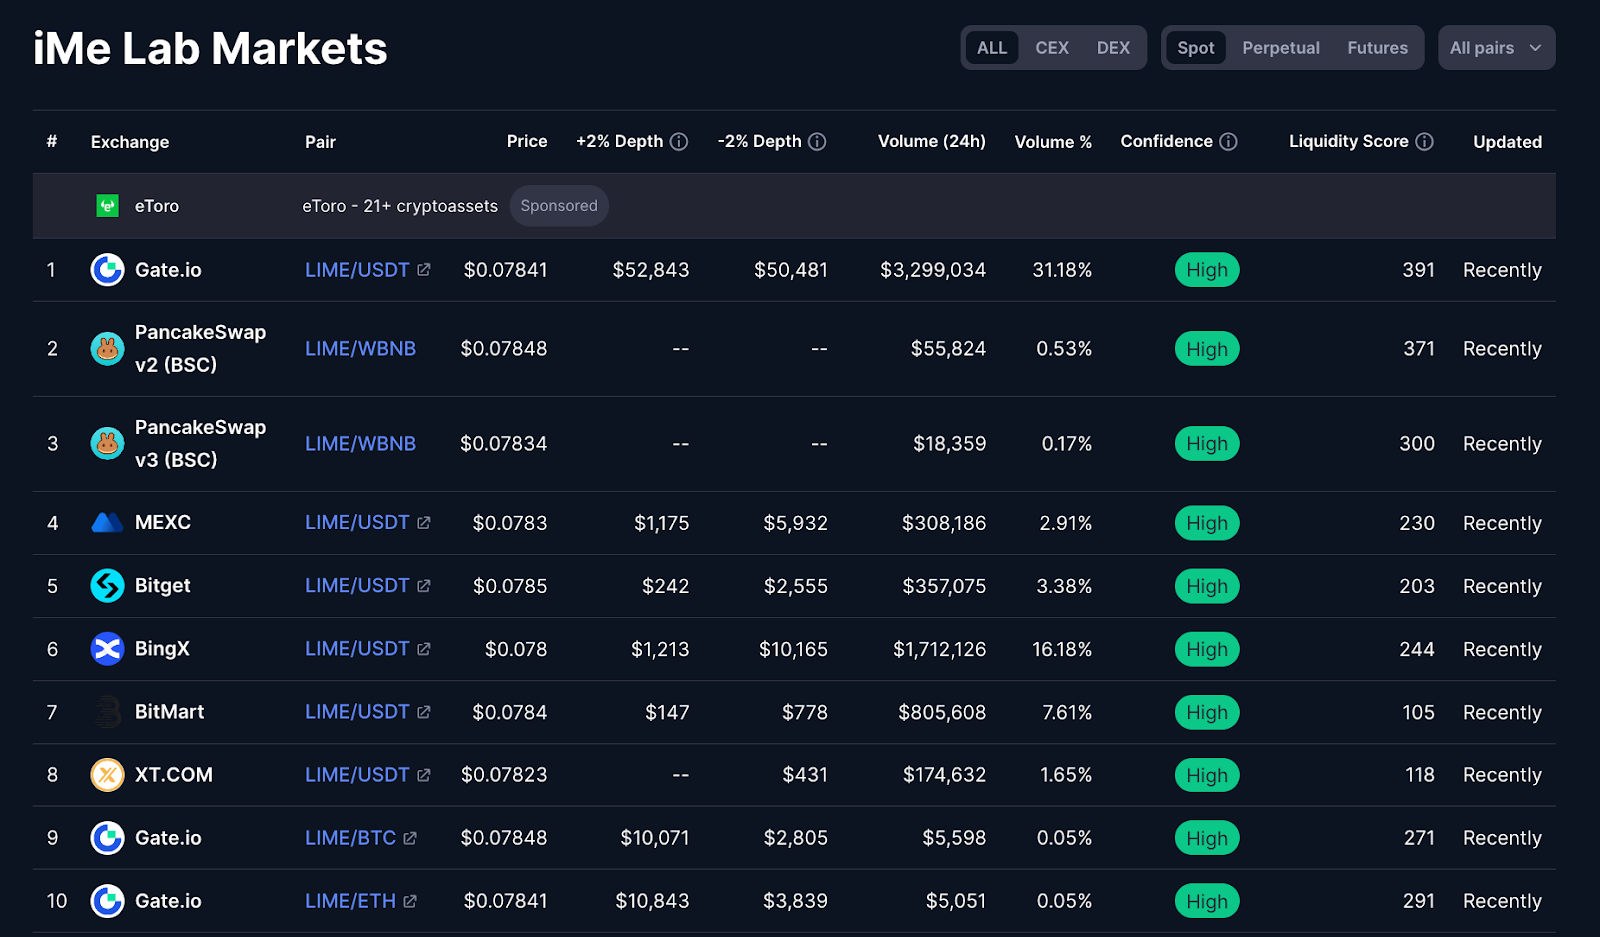The width and height of the screenshot is (1600, 937).
Task: Click the Bitget exchange name
Action: (163, 586)
